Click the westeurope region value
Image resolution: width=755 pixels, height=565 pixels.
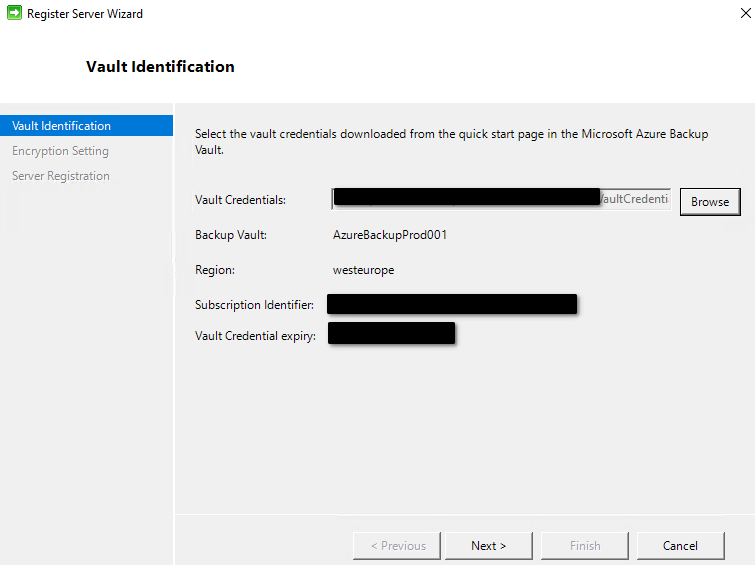364,270
